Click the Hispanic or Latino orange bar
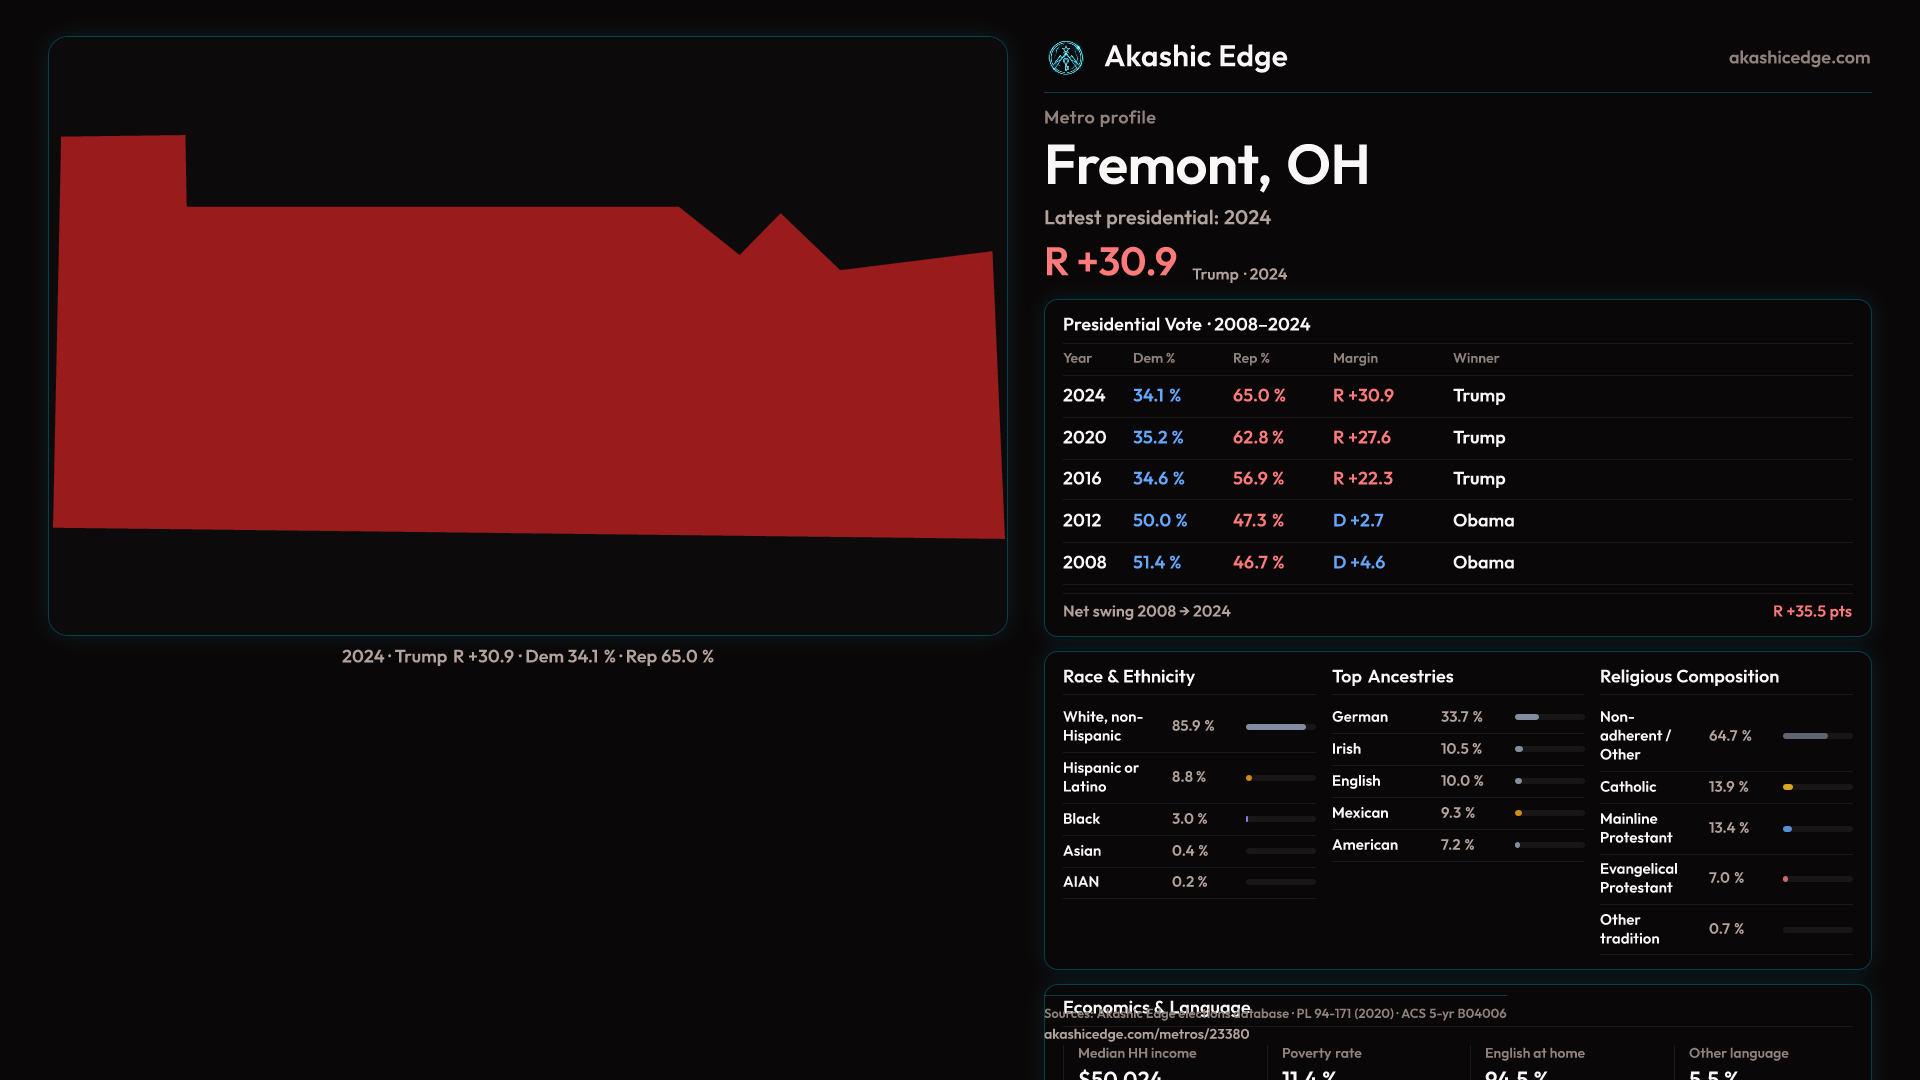The width and height of the screenshot is (1920, 1080). point(1249,778)
